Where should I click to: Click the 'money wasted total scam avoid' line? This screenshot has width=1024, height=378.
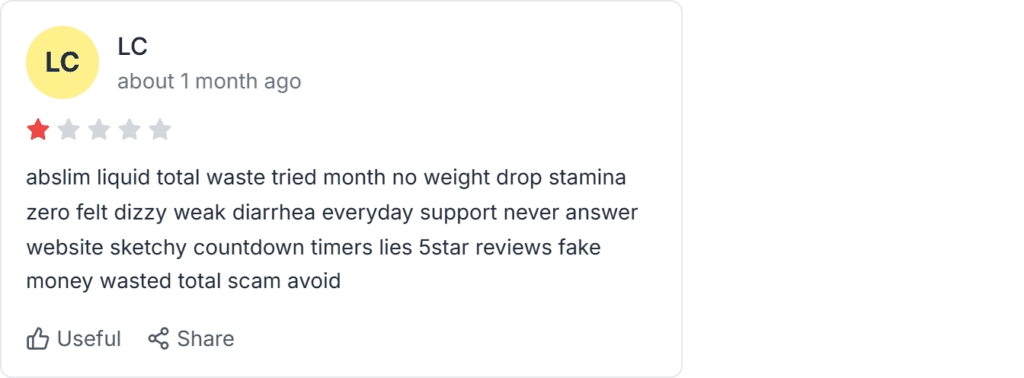184,281
